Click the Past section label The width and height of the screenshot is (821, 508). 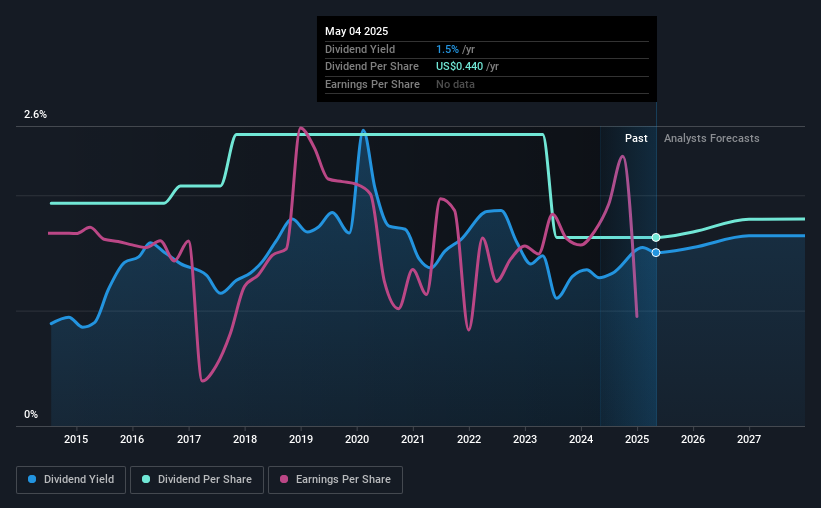coord(636,138)
